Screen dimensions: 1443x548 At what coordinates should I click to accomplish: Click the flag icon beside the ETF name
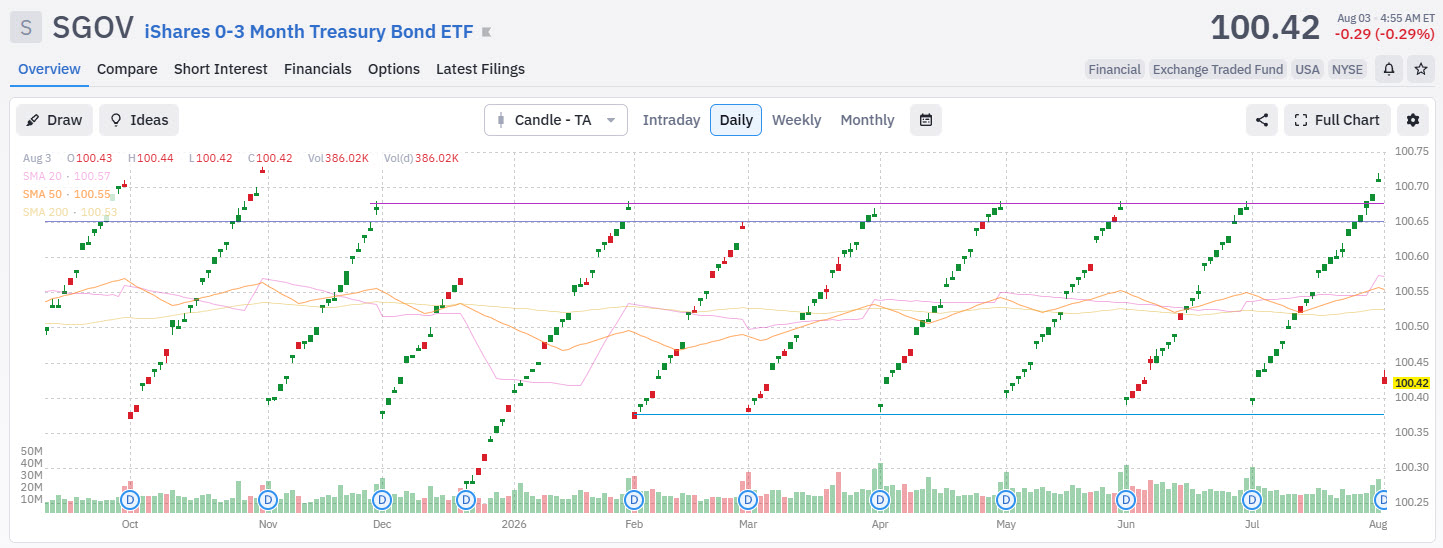(x=486, y=33)
